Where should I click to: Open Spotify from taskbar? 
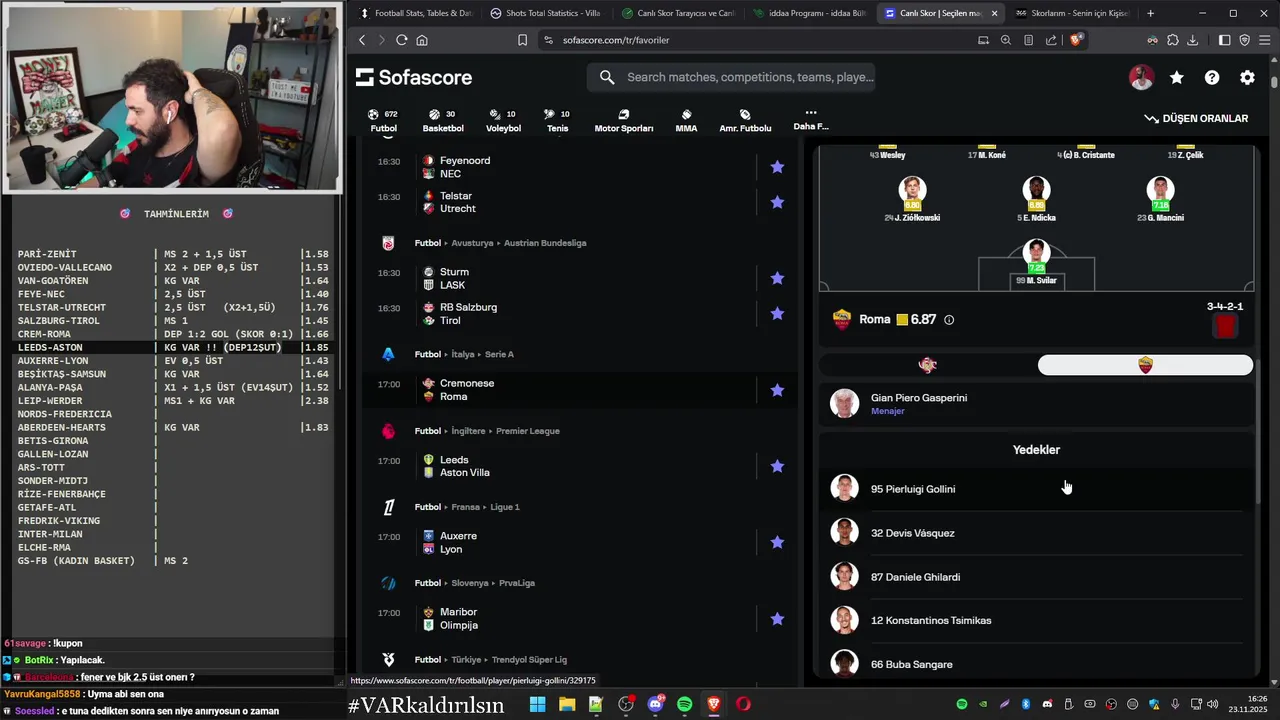[685, 704]
